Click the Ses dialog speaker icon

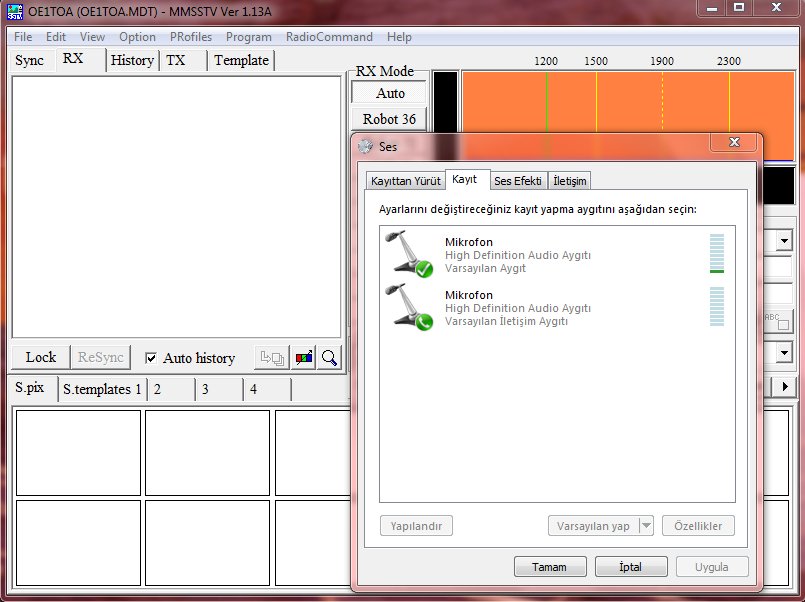pyautogui.click(x=365, y=146)
